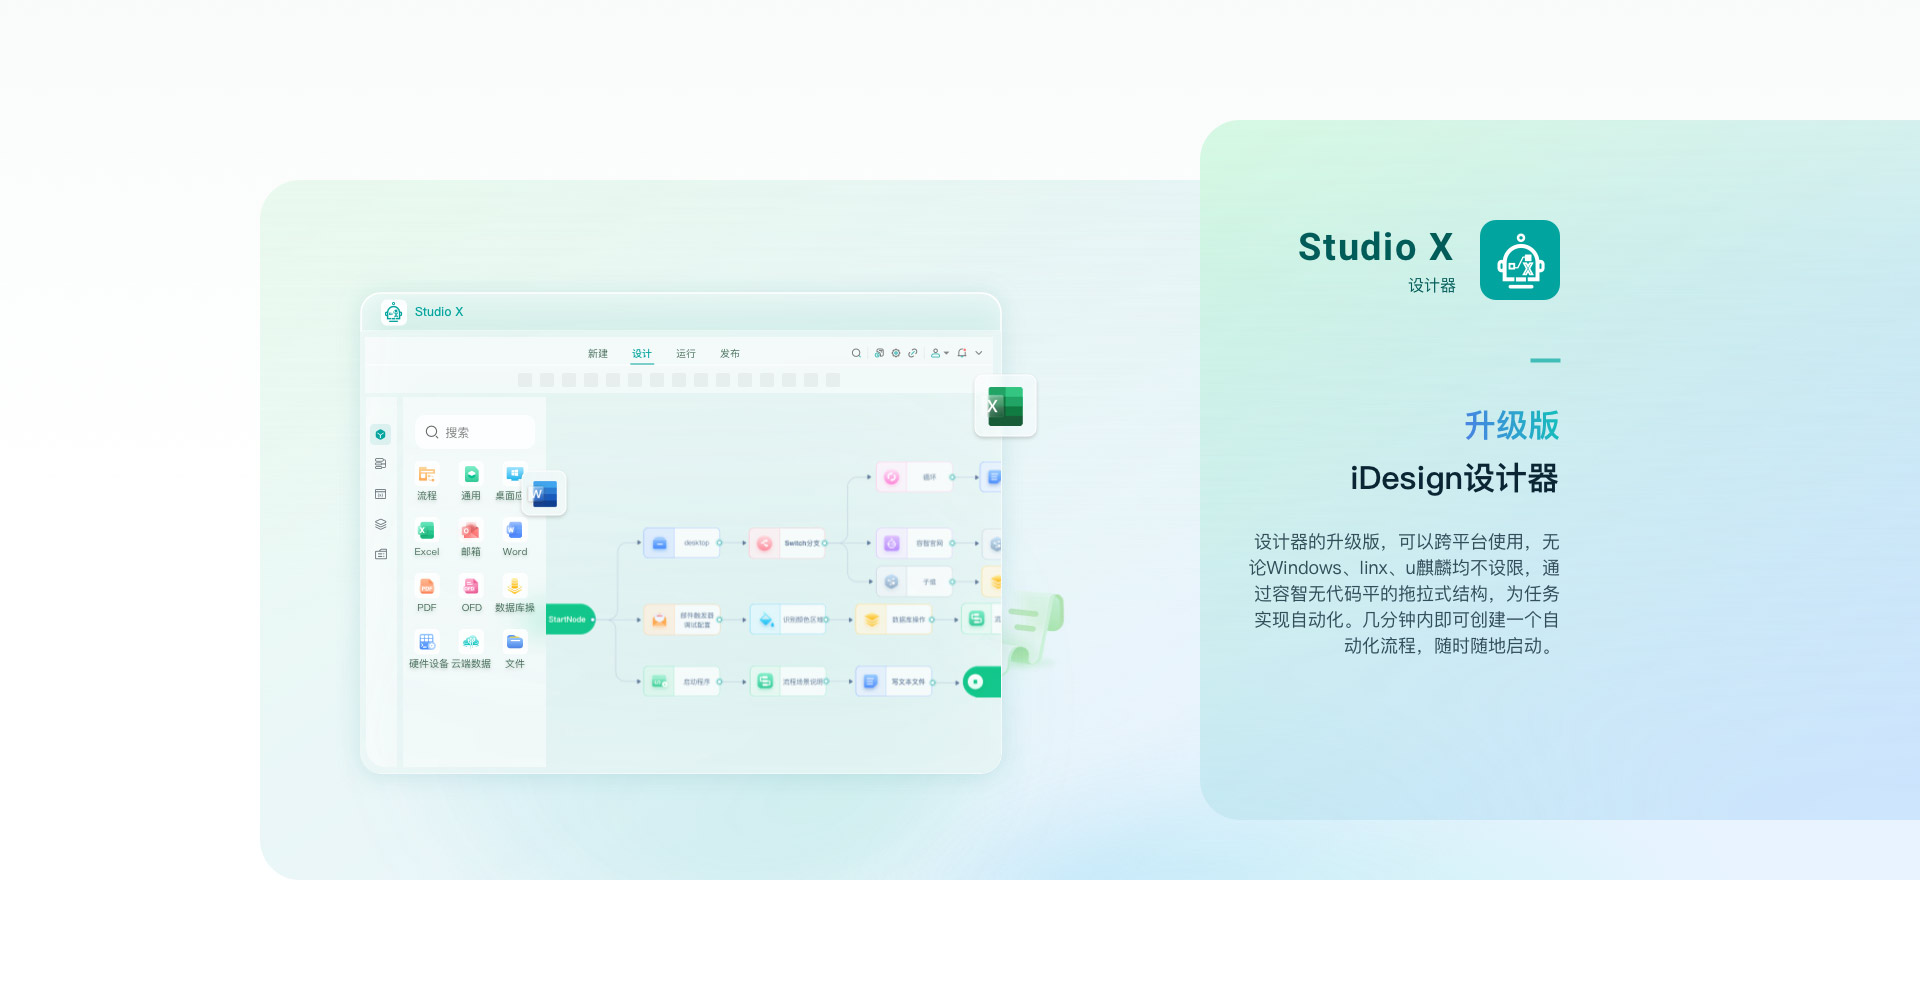Open the user account dropdown
Viewport: 1920px width, 1000px height.
(x=940, y=353)
